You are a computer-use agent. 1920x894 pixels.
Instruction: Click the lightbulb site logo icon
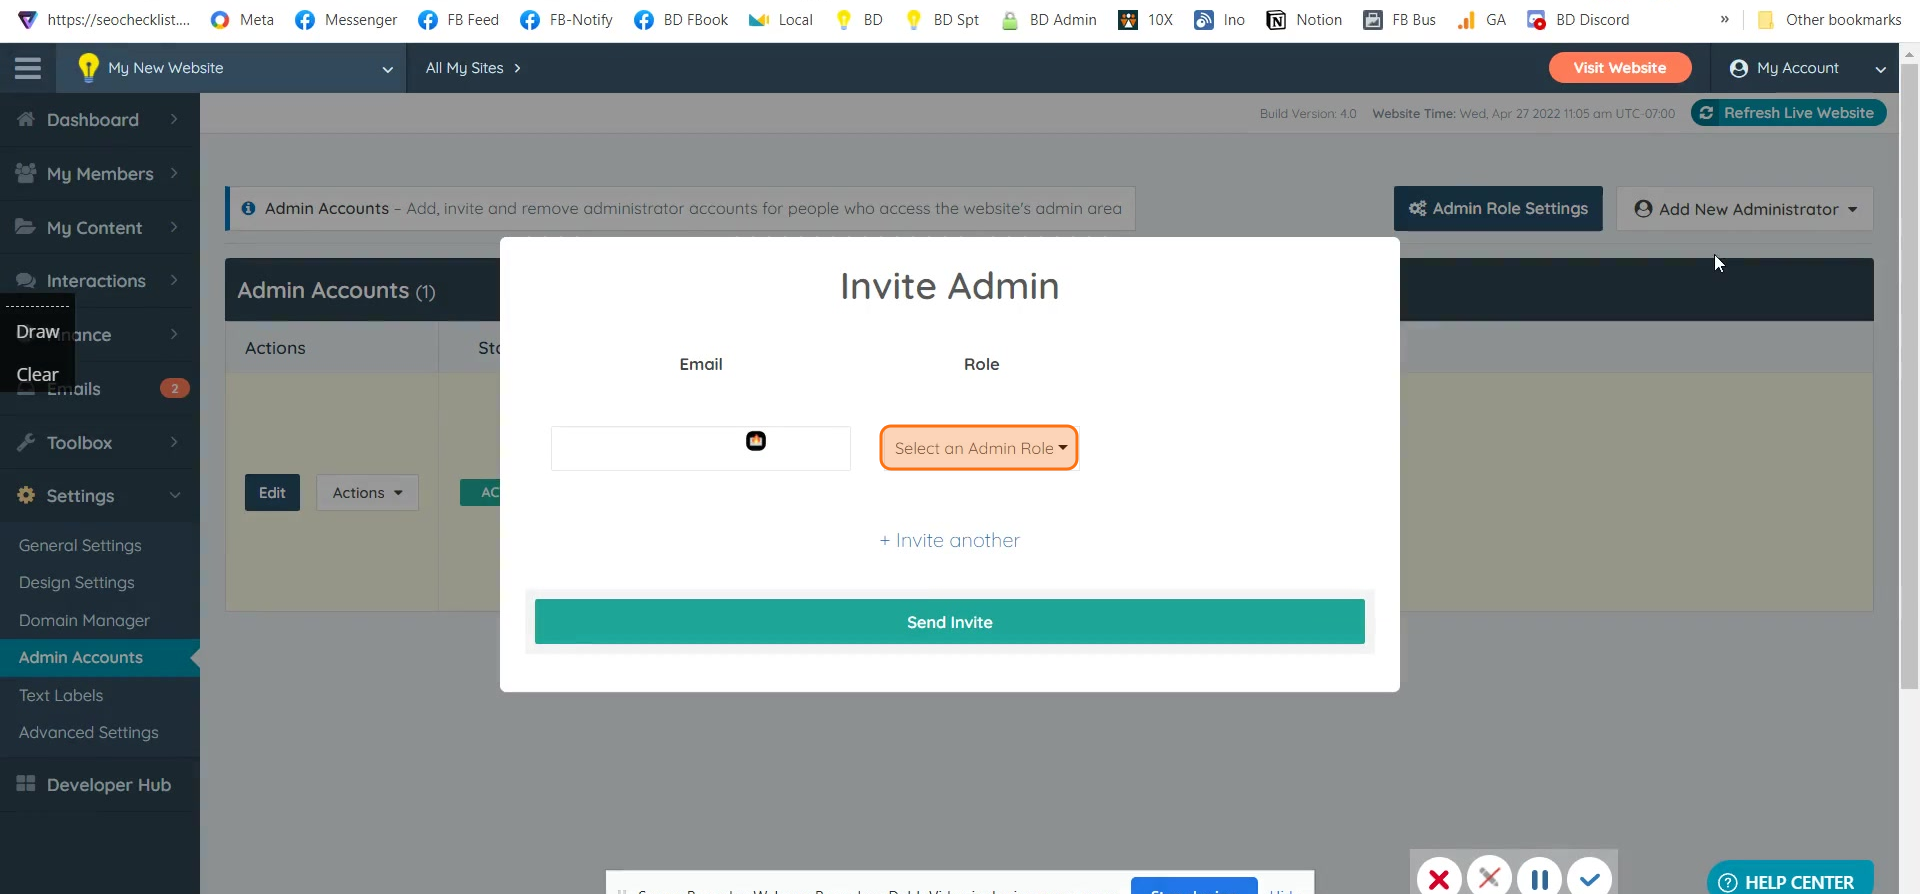coord(88,67)
